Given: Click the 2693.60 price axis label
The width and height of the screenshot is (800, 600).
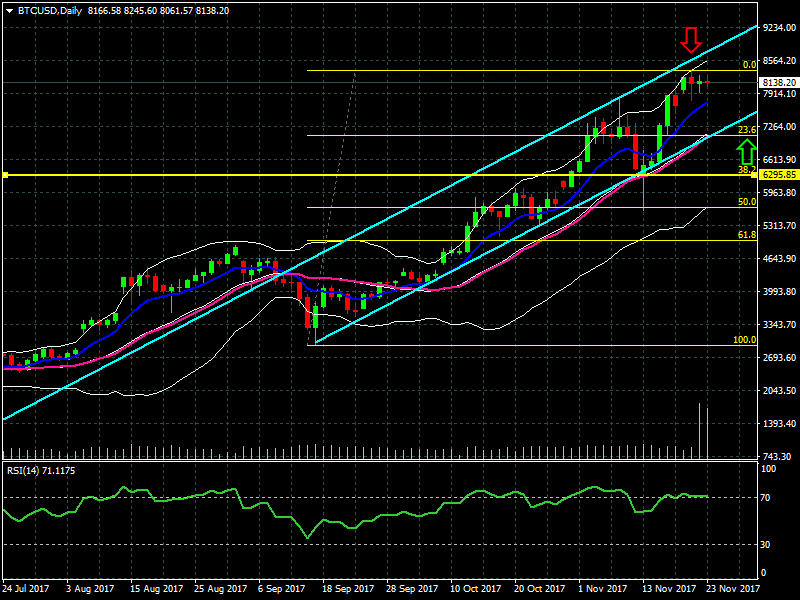Looking at the screenshot, I should pyautogui.click(x=779, y=358).
